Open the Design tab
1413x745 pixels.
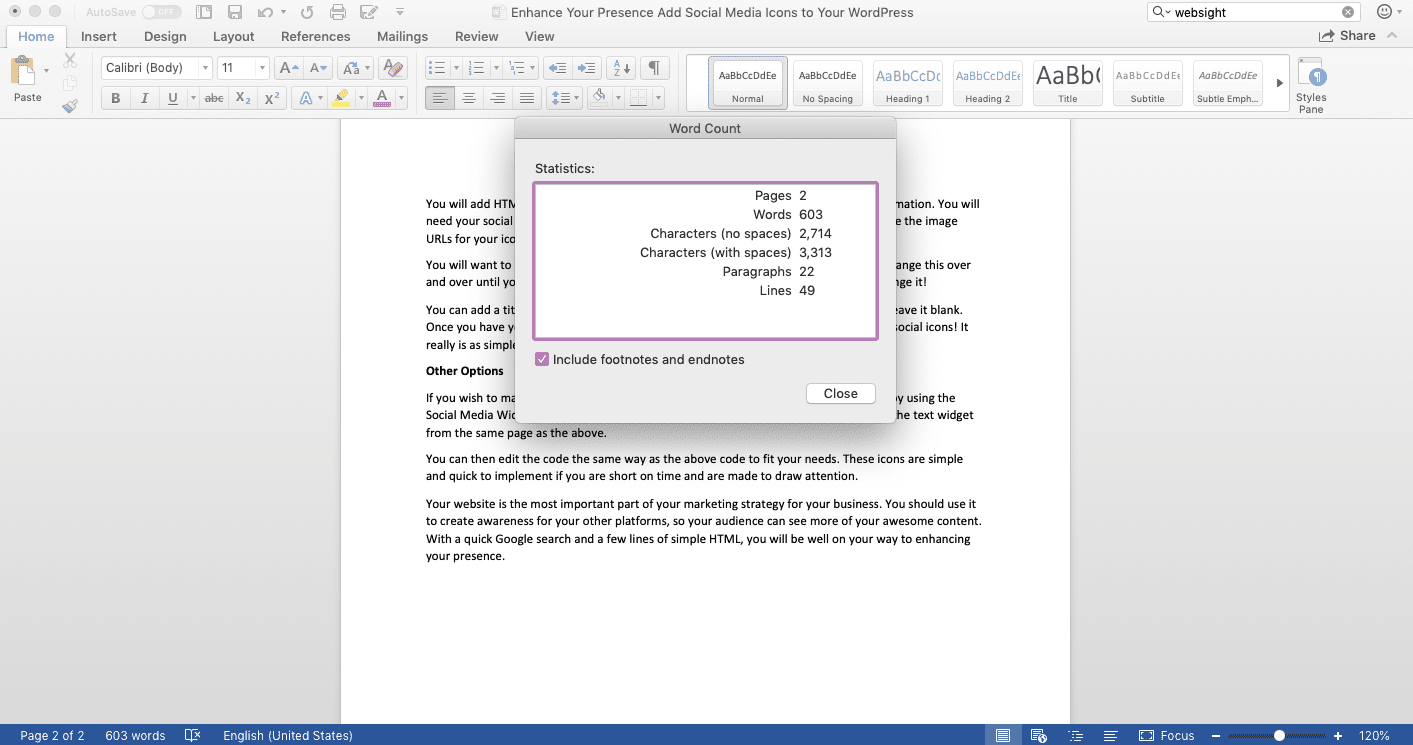165,36
